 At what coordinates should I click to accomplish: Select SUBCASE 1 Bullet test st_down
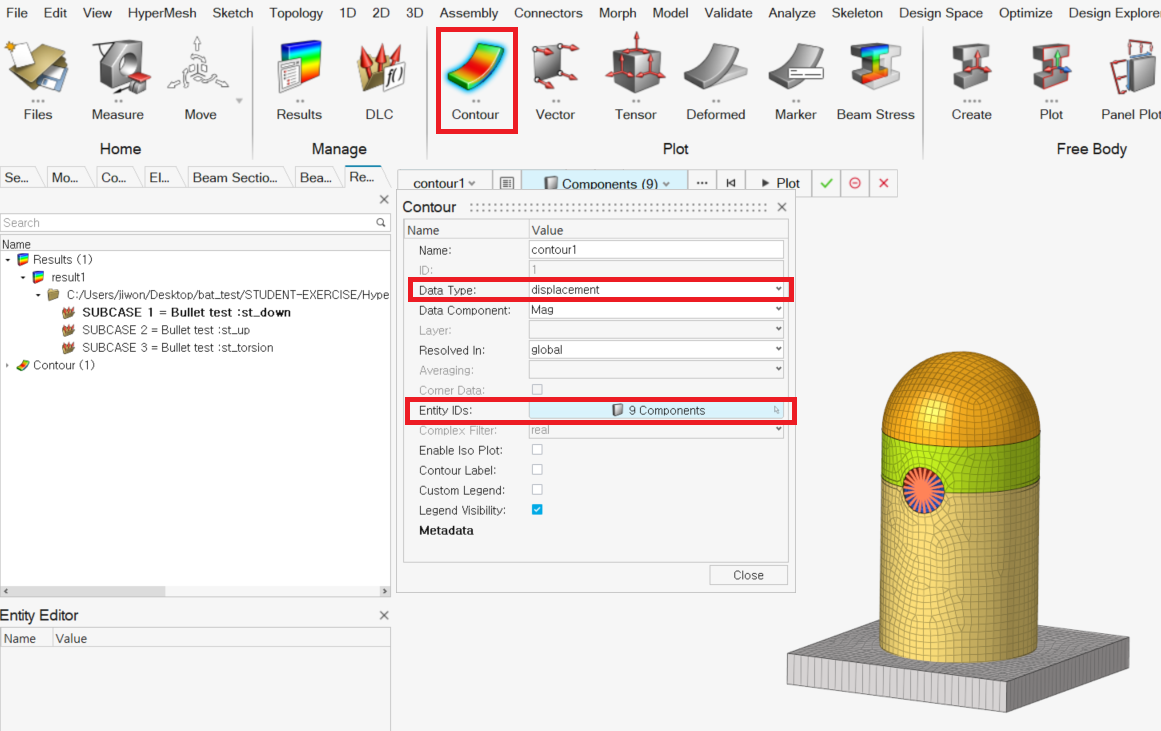pyautogui.click(x=186, y=313)
